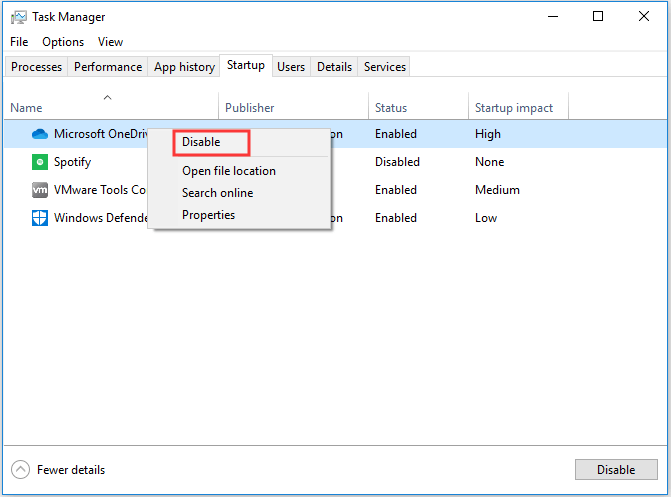
Task: Select the VMware Tools row name
Action: (x=100, y=190)
